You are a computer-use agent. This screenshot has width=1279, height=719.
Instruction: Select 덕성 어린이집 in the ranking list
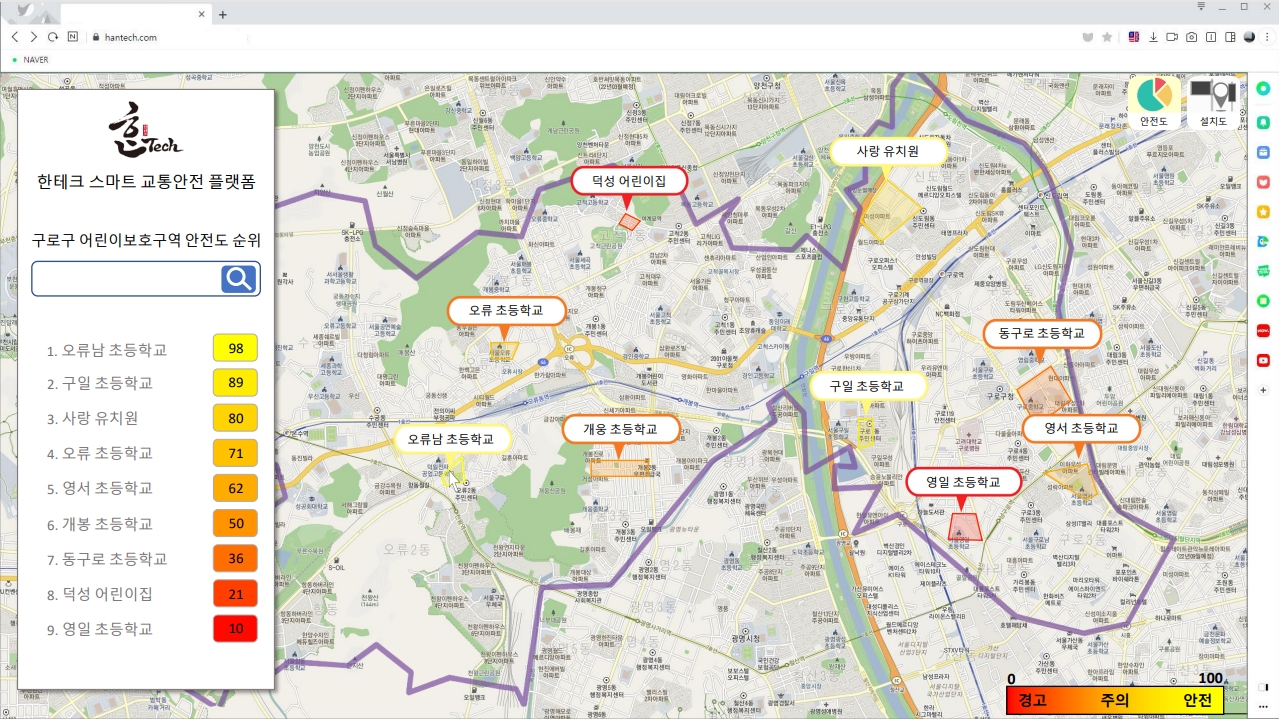point(107,594)
